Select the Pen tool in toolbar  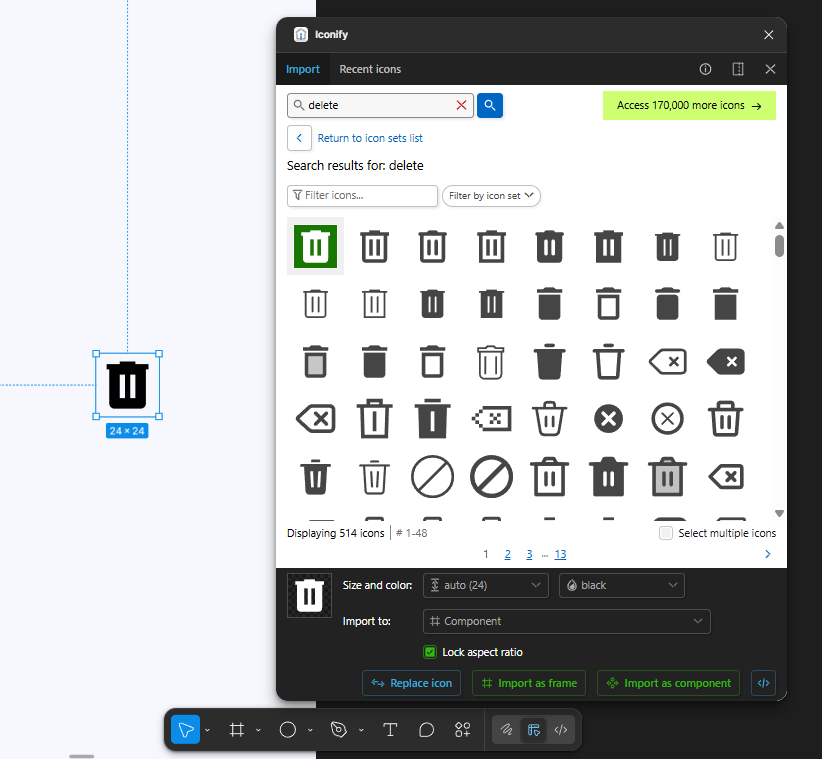click(x=339, y=730)
